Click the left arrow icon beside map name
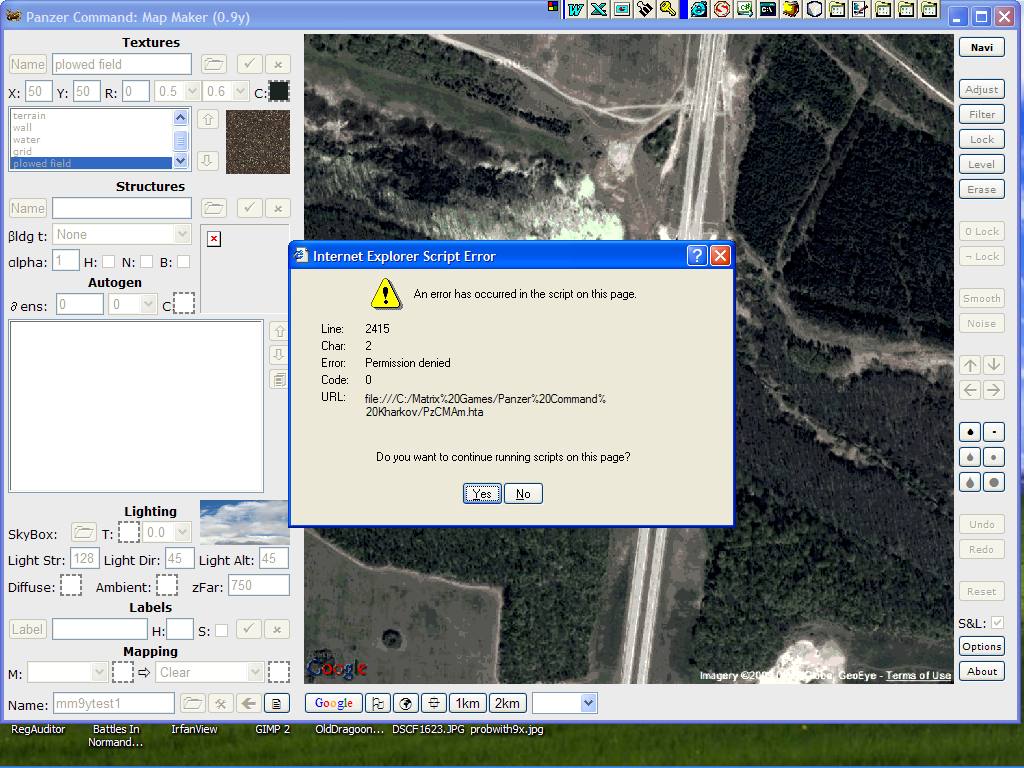 [x=248, y=703]
